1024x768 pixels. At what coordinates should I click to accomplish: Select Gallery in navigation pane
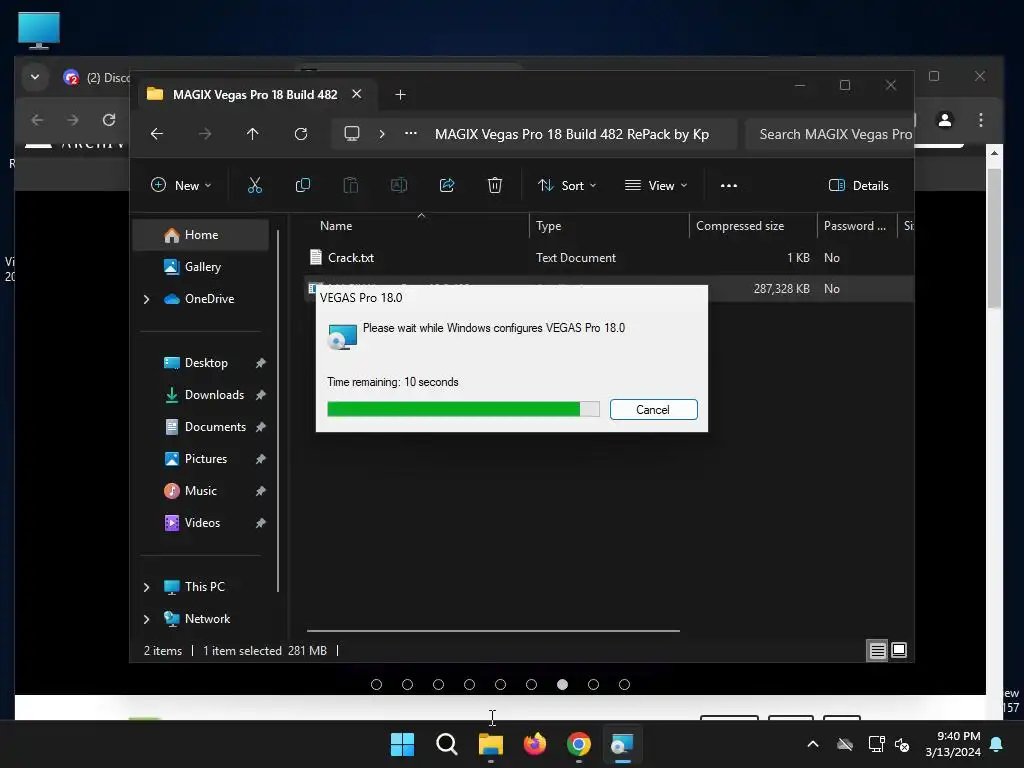point(201,267)
